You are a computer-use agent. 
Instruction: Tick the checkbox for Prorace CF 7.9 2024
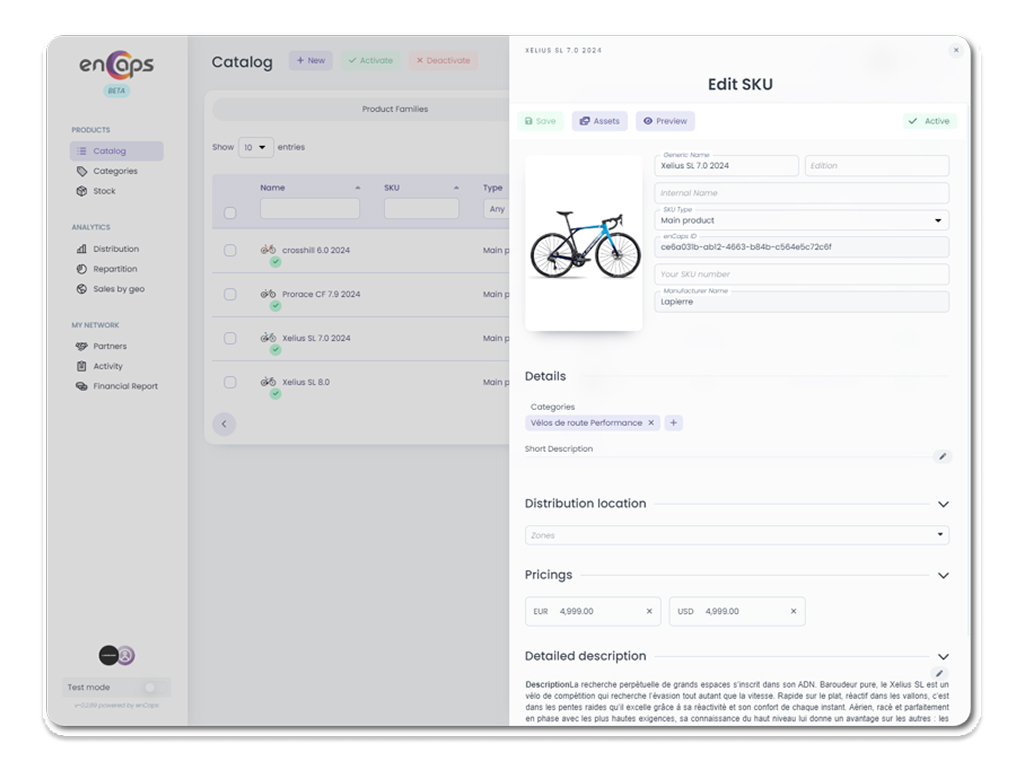pos(230,295)
